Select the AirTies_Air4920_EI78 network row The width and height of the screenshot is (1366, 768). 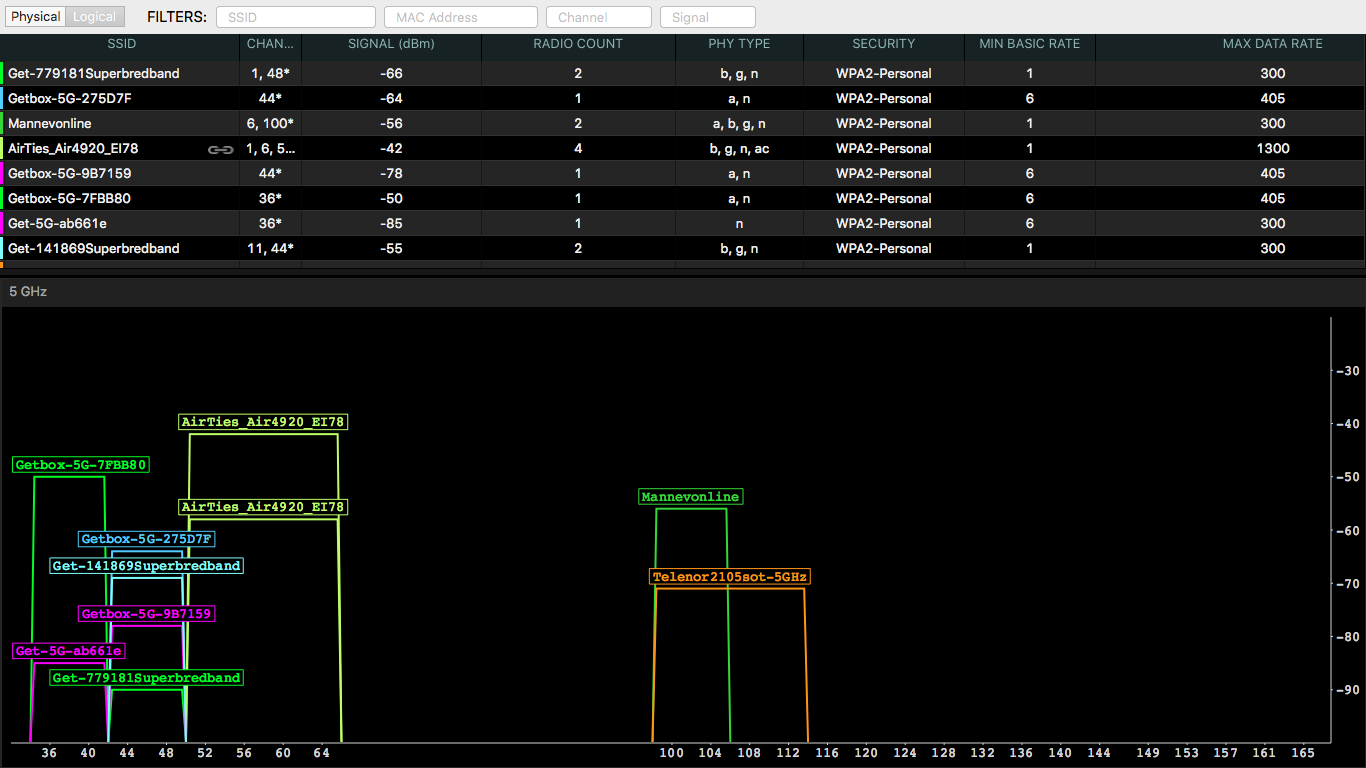tap(683, 148)
